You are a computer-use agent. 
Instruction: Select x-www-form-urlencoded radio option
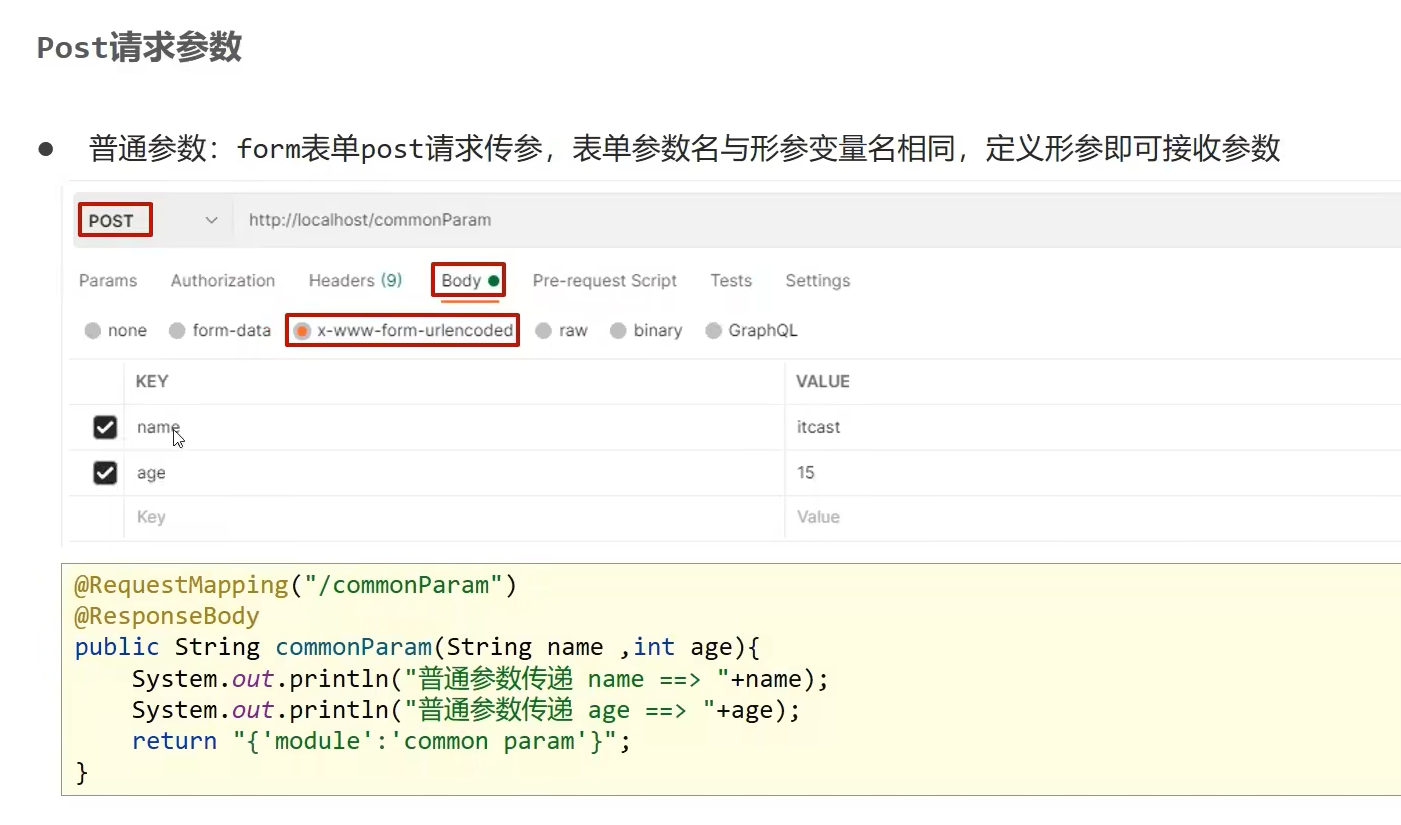coord(302,331)
